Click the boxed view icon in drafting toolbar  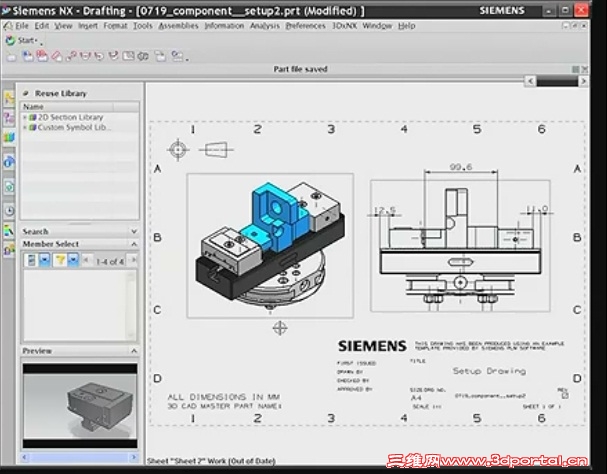(129, 56)
